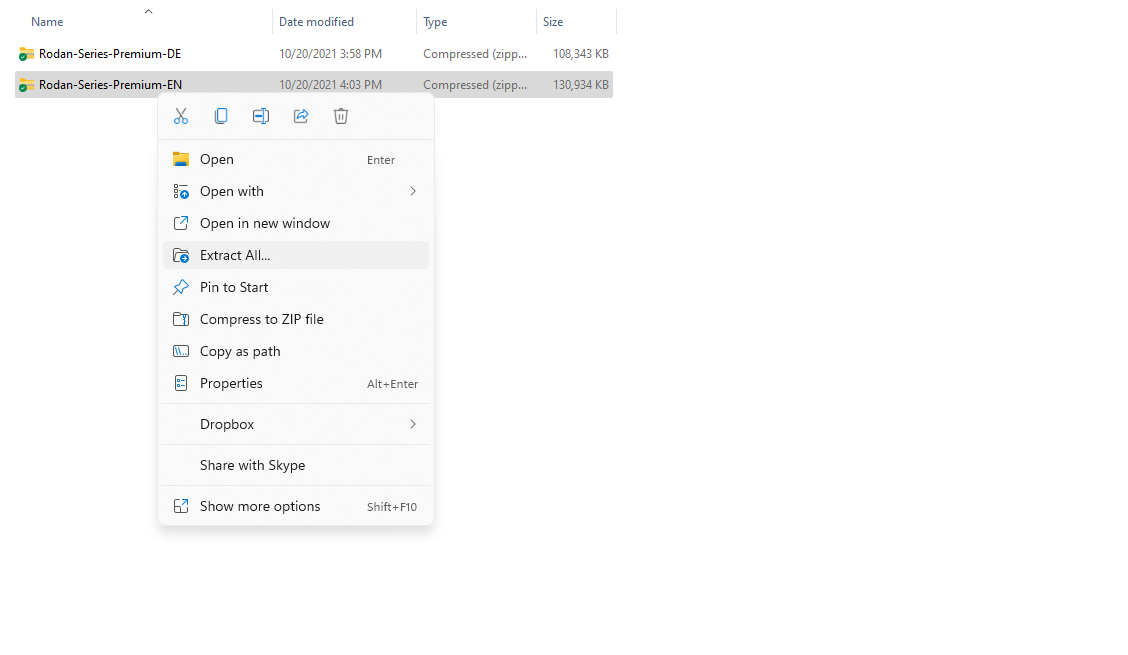The image size is (1128, 655).
Task: Click Show more options
Action: (260, 506)
